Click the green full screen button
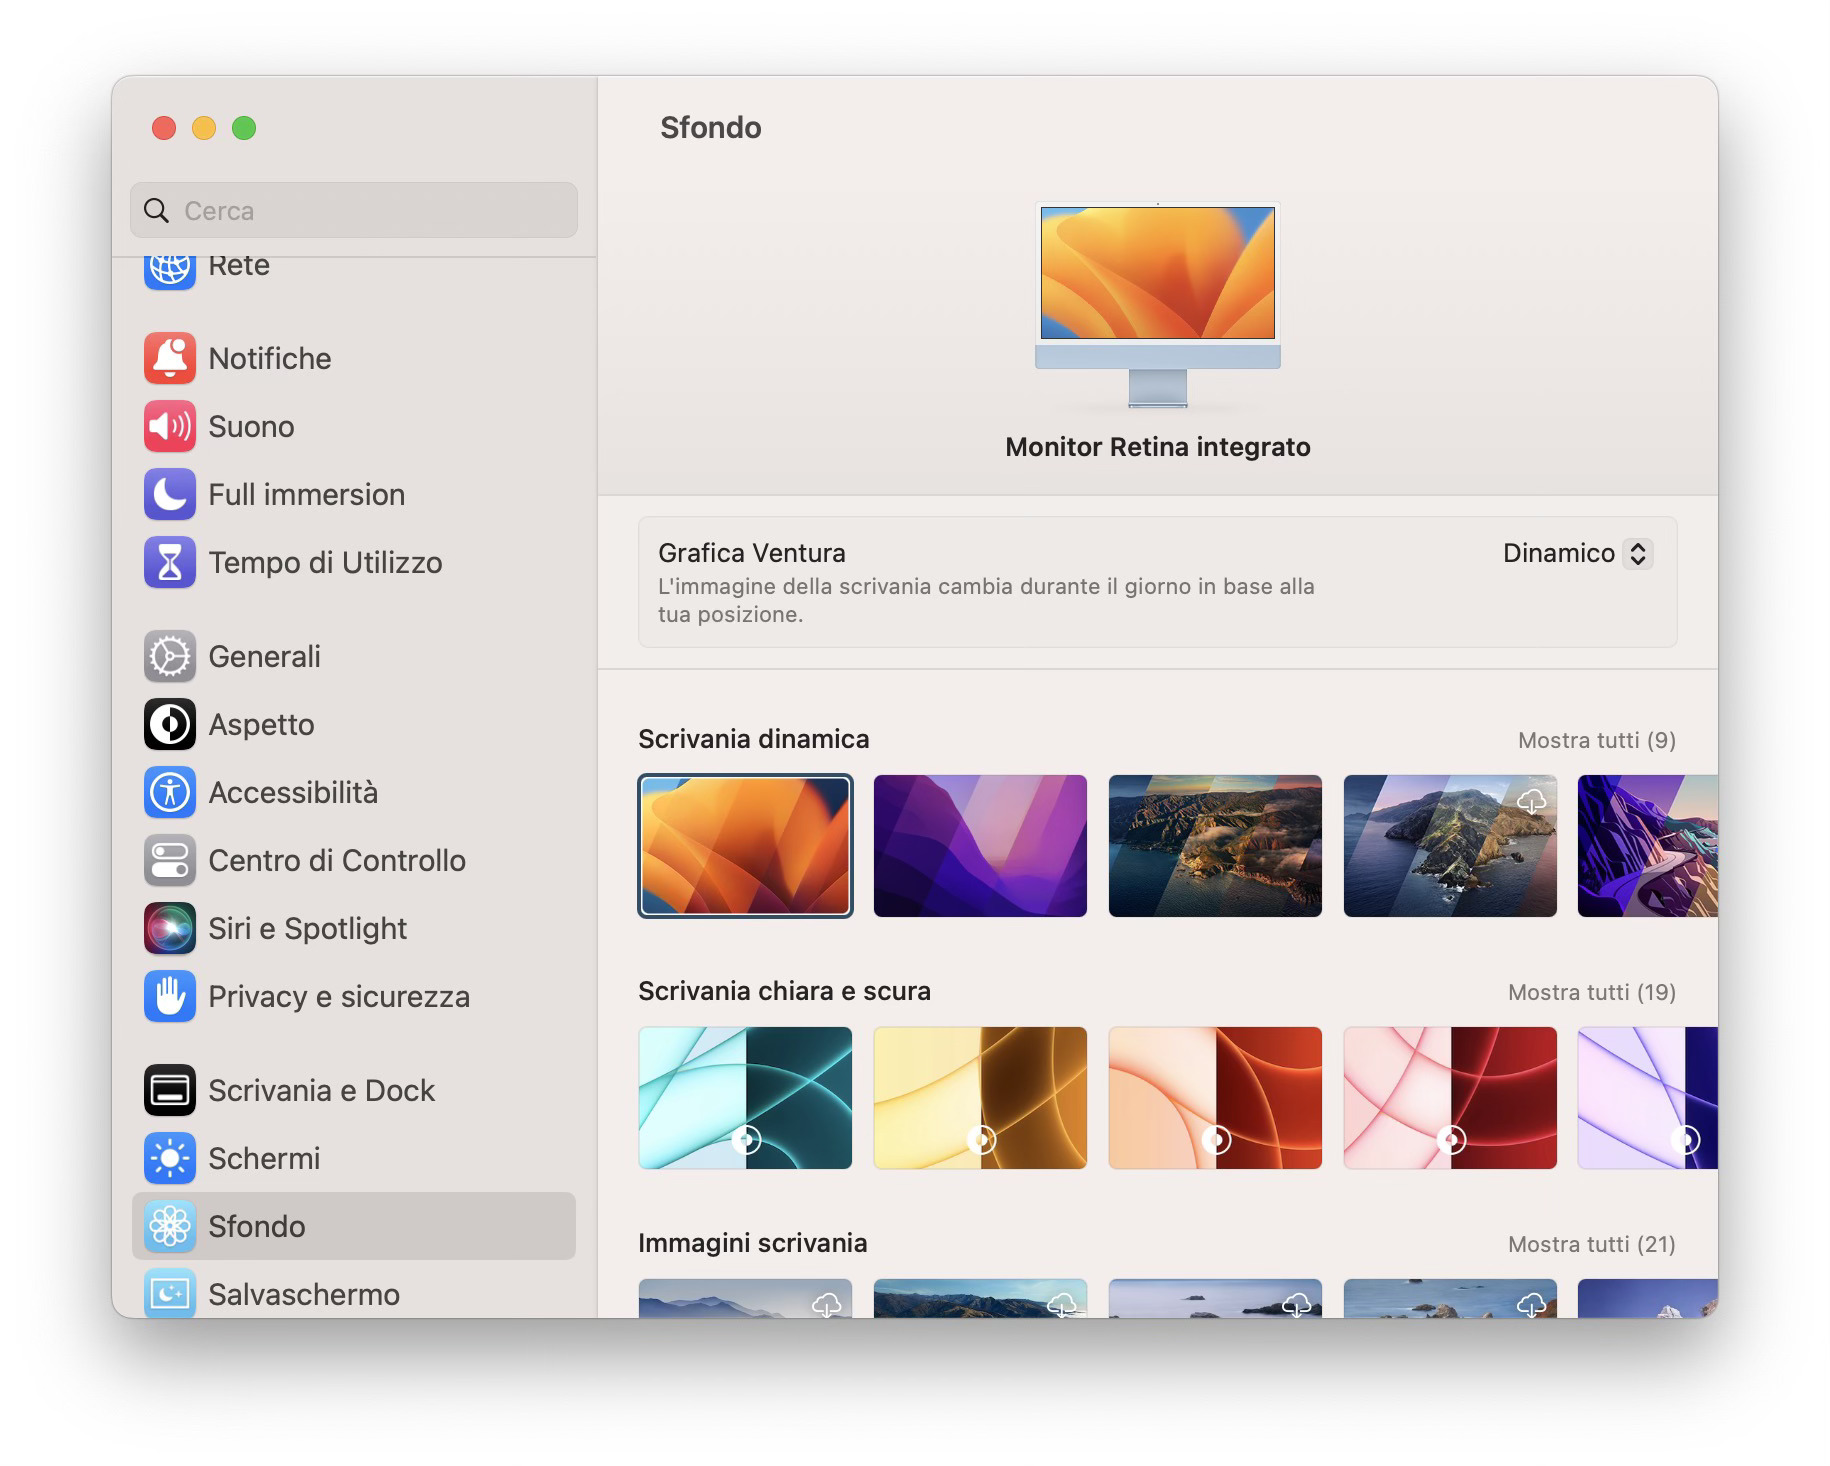Viewport: 1830px width, 1466px height. pos(244,128)
